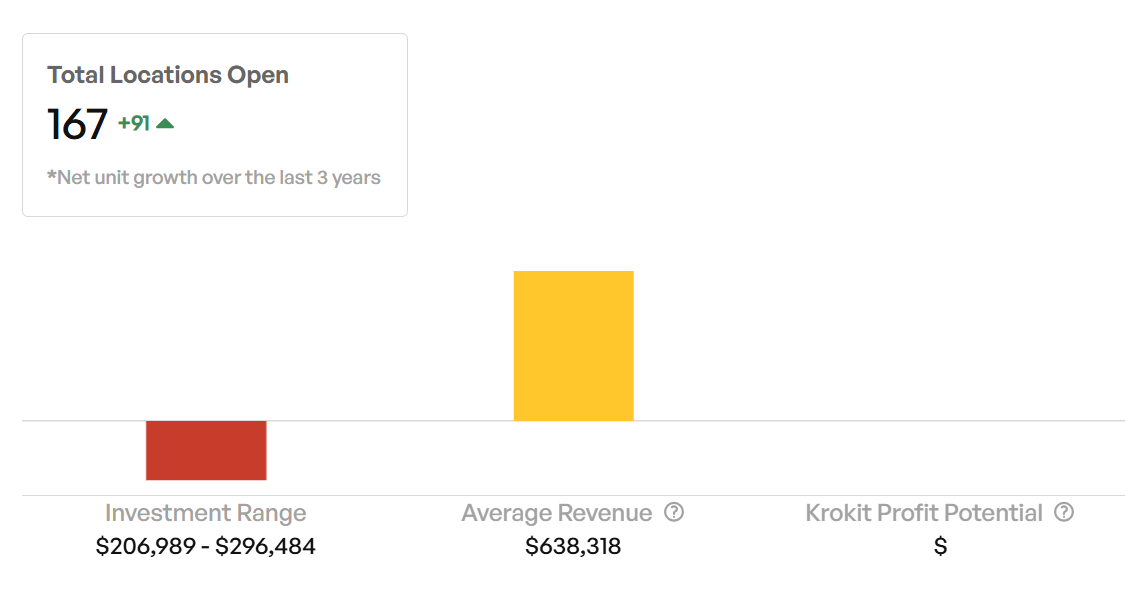Viewport: 1146px width, 592px height.
Task: Click the +91 net growth indicator
Action: point(134,124)
